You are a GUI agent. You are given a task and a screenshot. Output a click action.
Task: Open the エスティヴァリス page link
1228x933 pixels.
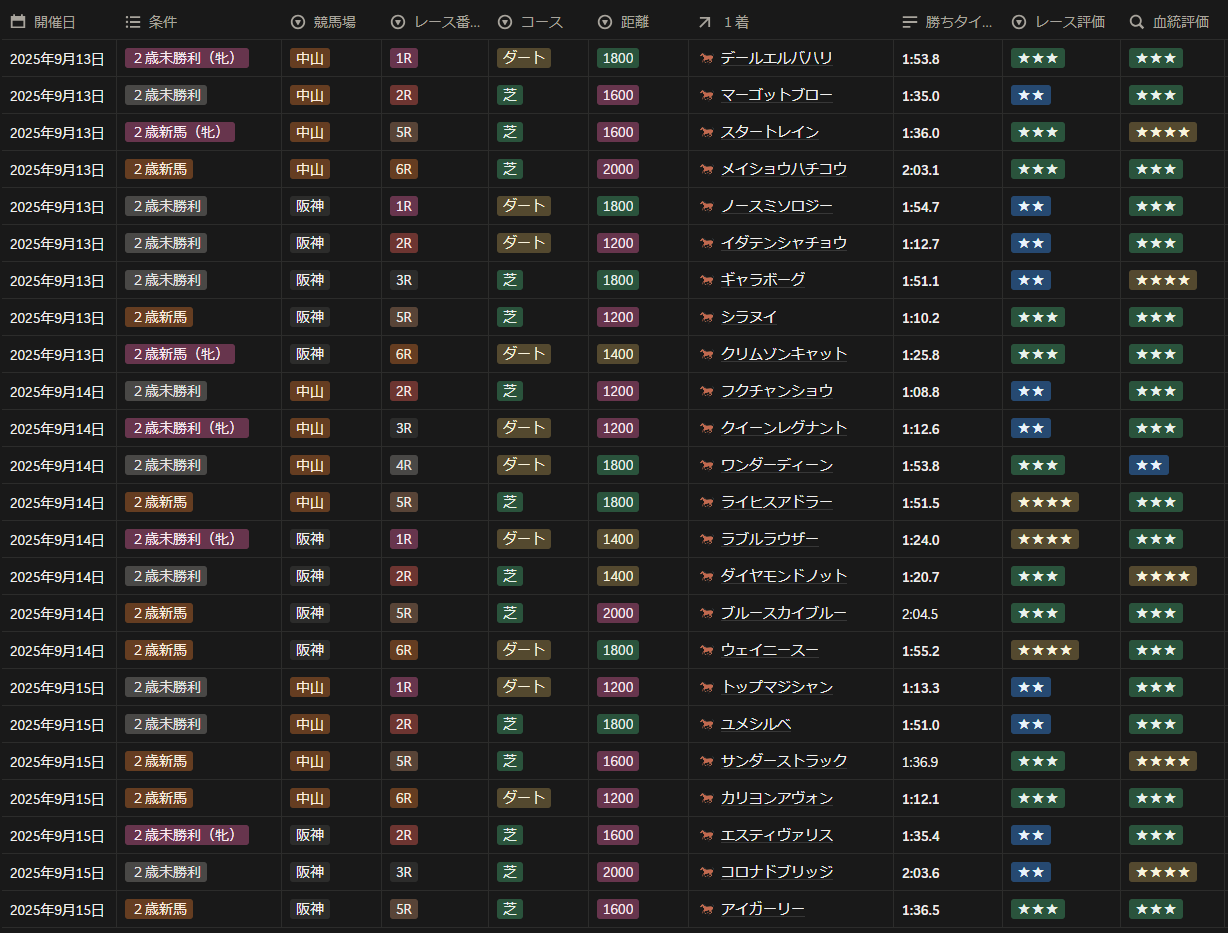pyautogui.click(x=776, y=835)
